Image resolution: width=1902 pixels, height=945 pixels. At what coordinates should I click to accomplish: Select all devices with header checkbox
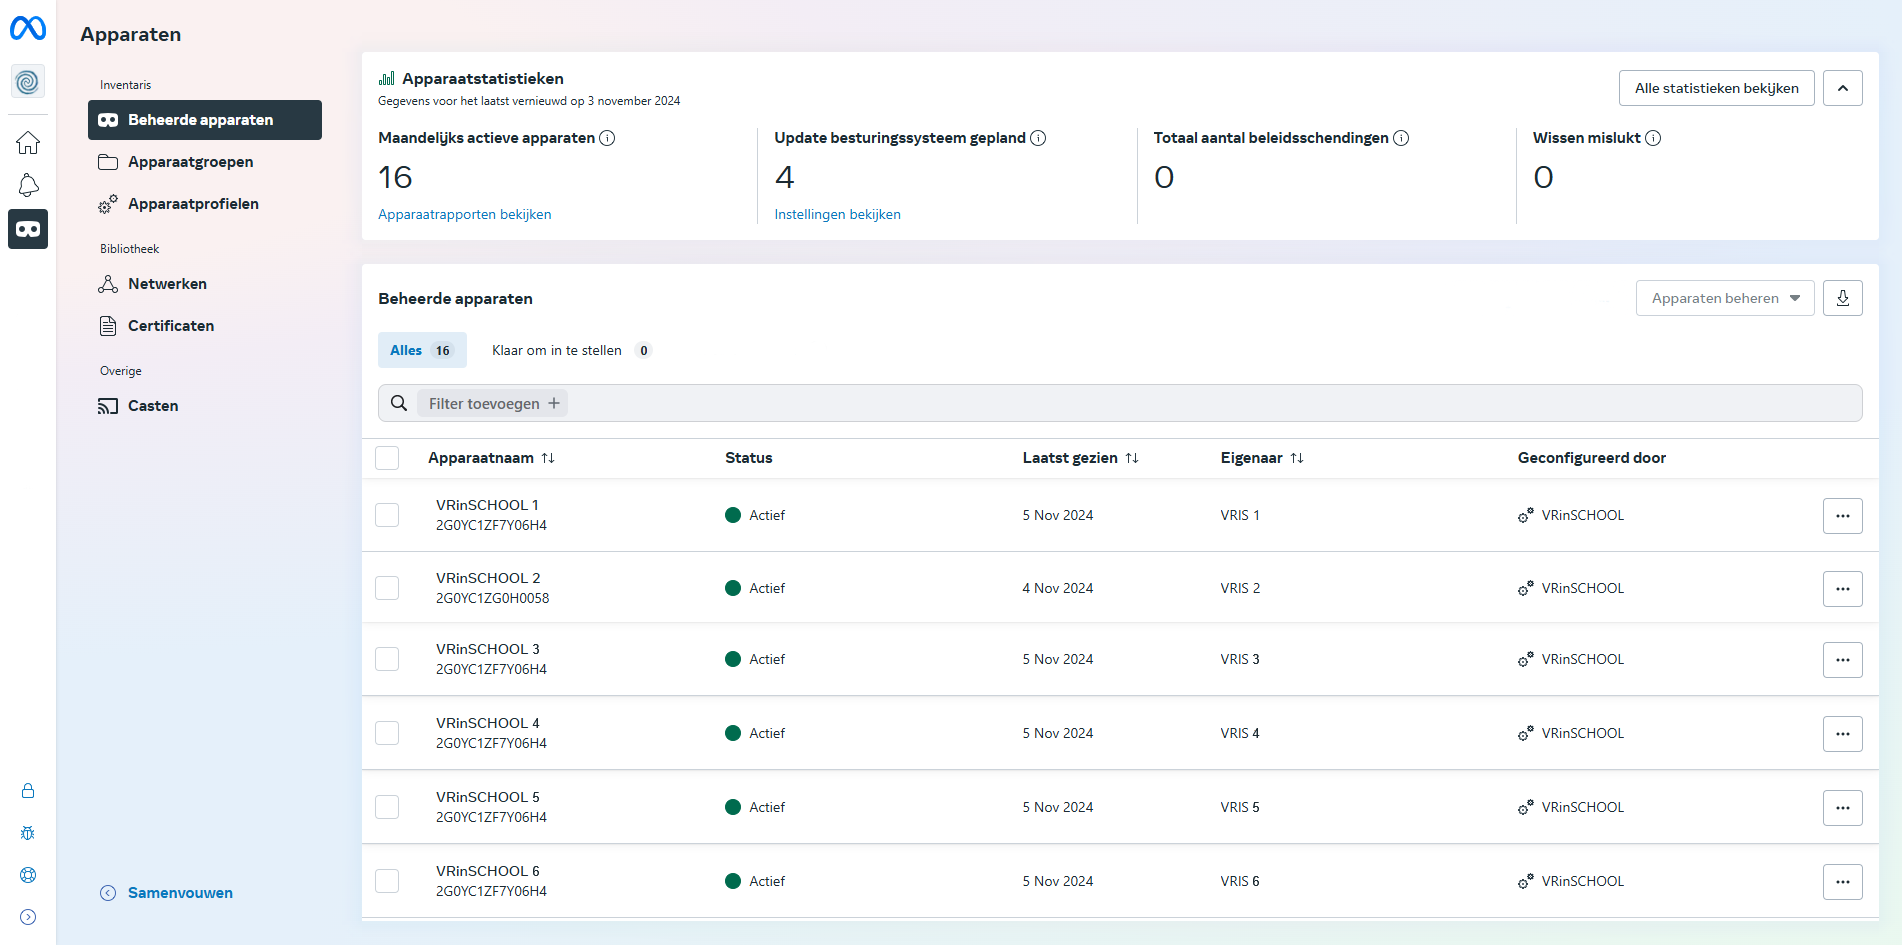click(x=387, y=458)
